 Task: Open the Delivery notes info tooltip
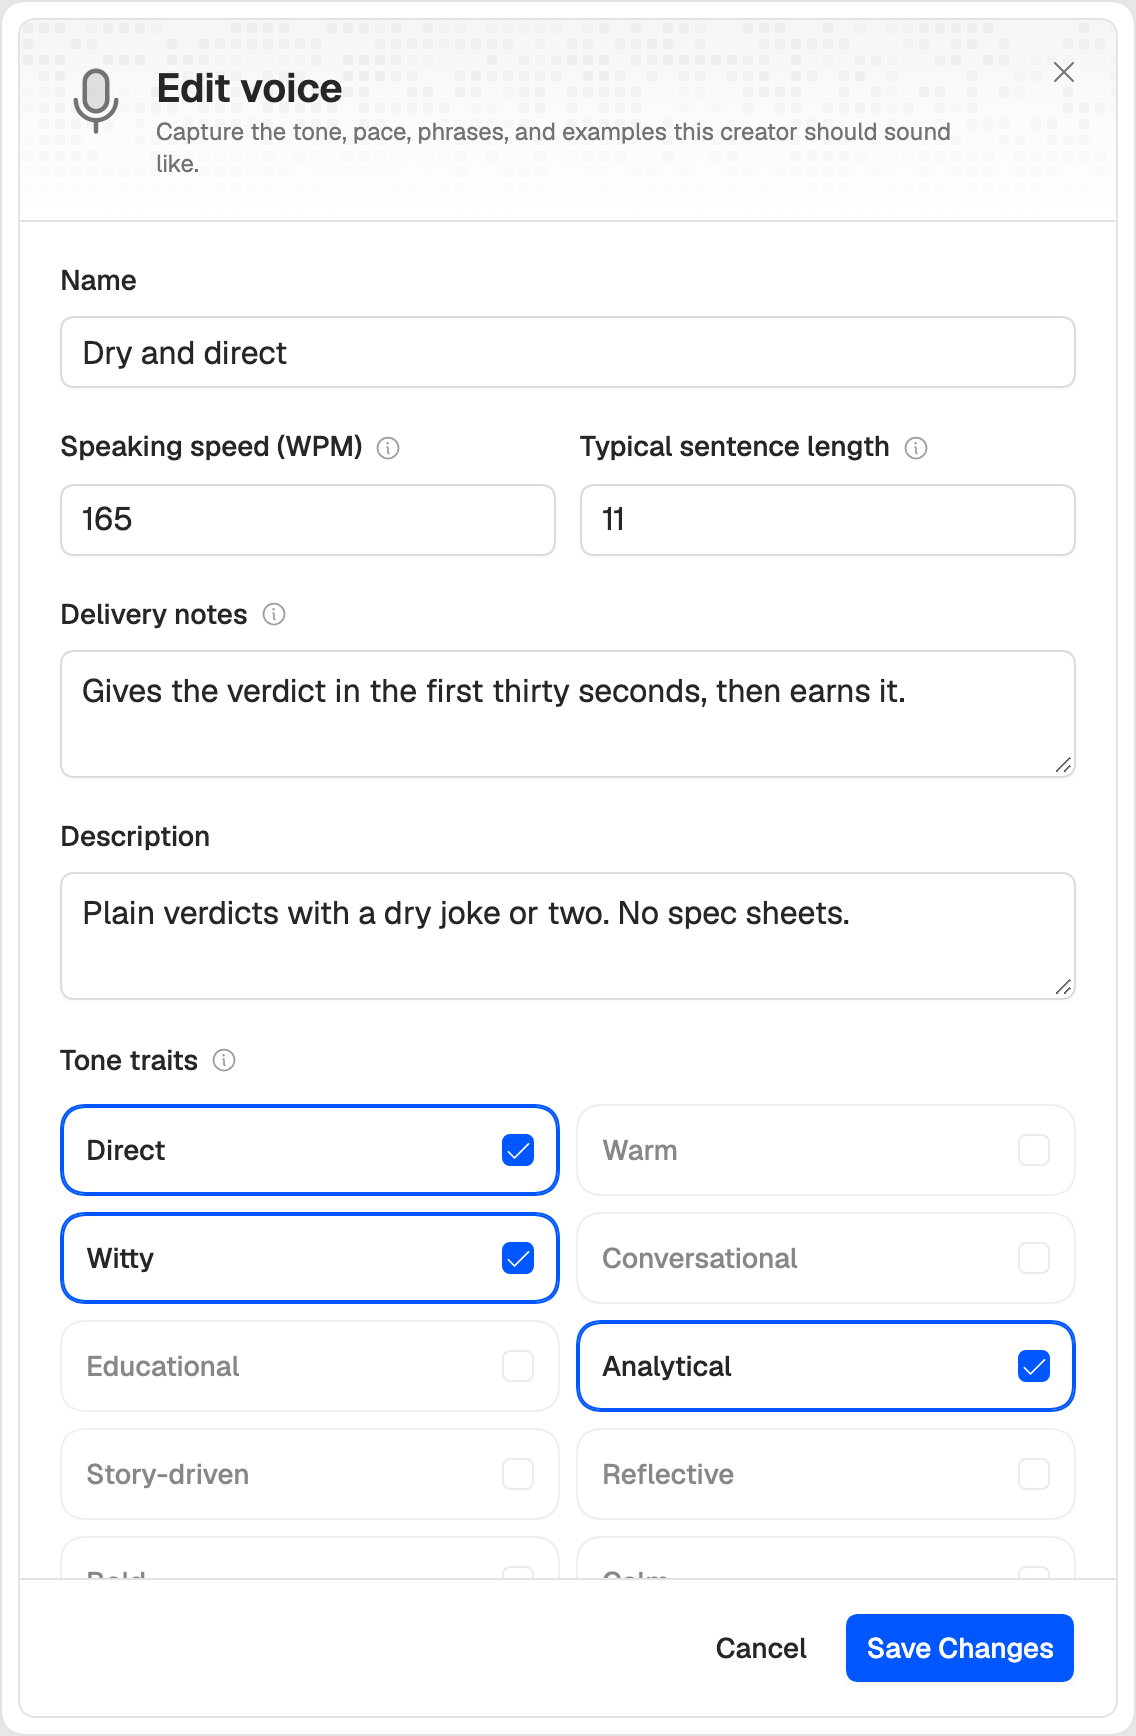point(274,614)
